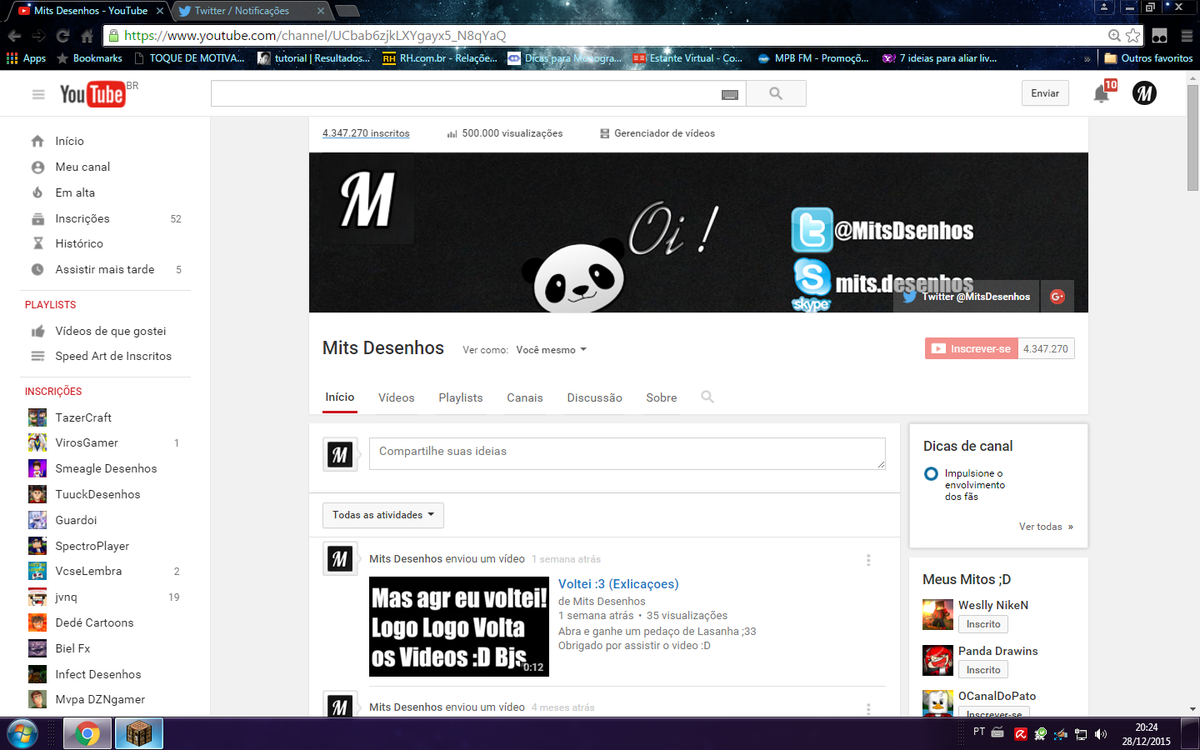Open the YouTube hamburger guide menu
Screen dimensions: 1200x750
pos(38,95)
